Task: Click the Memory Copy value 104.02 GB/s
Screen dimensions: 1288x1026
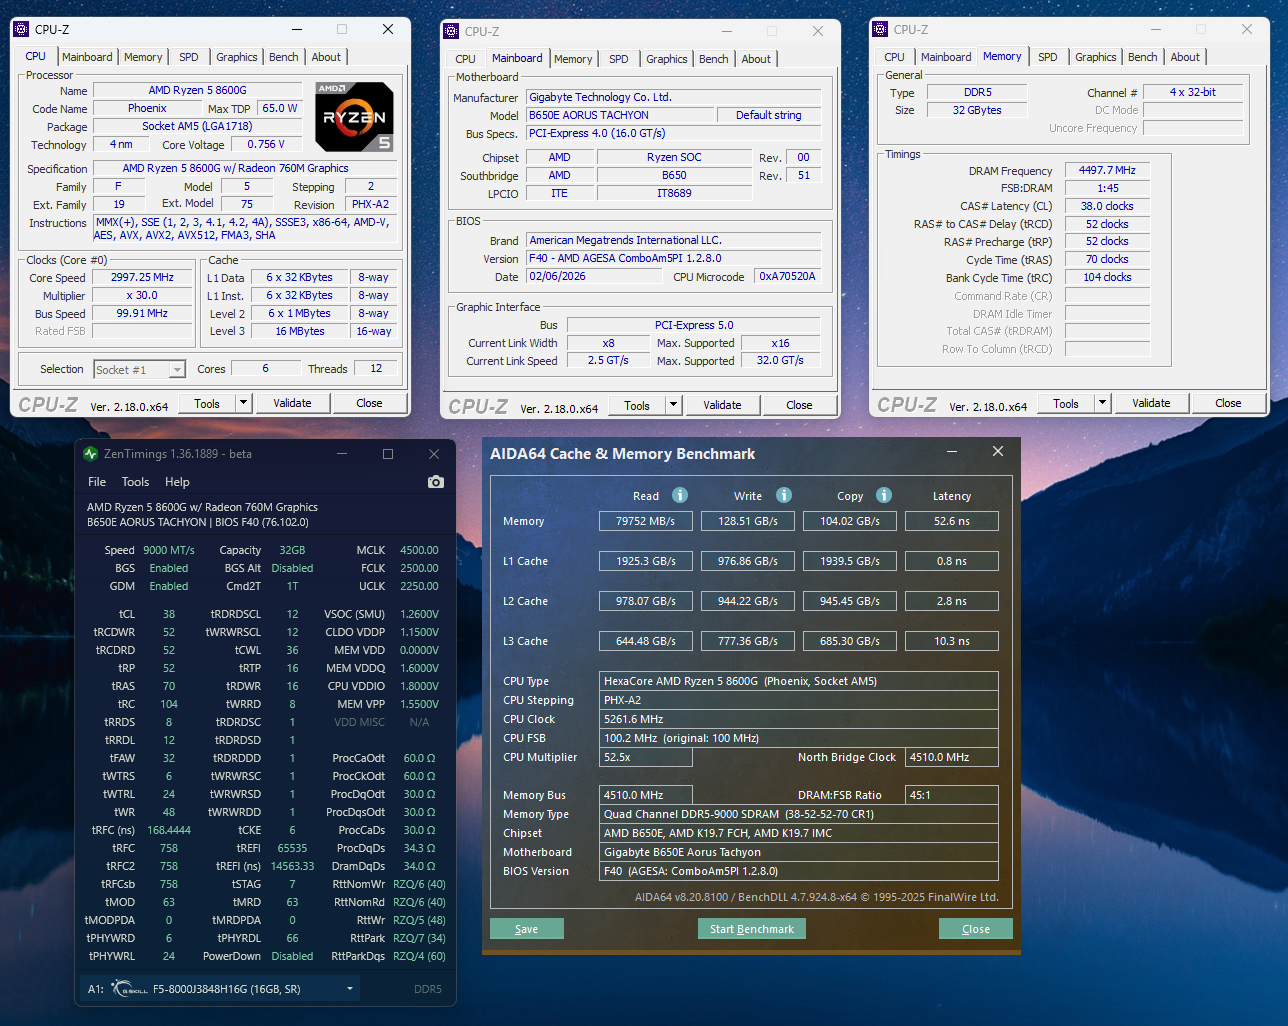Action: click(850, 521)
